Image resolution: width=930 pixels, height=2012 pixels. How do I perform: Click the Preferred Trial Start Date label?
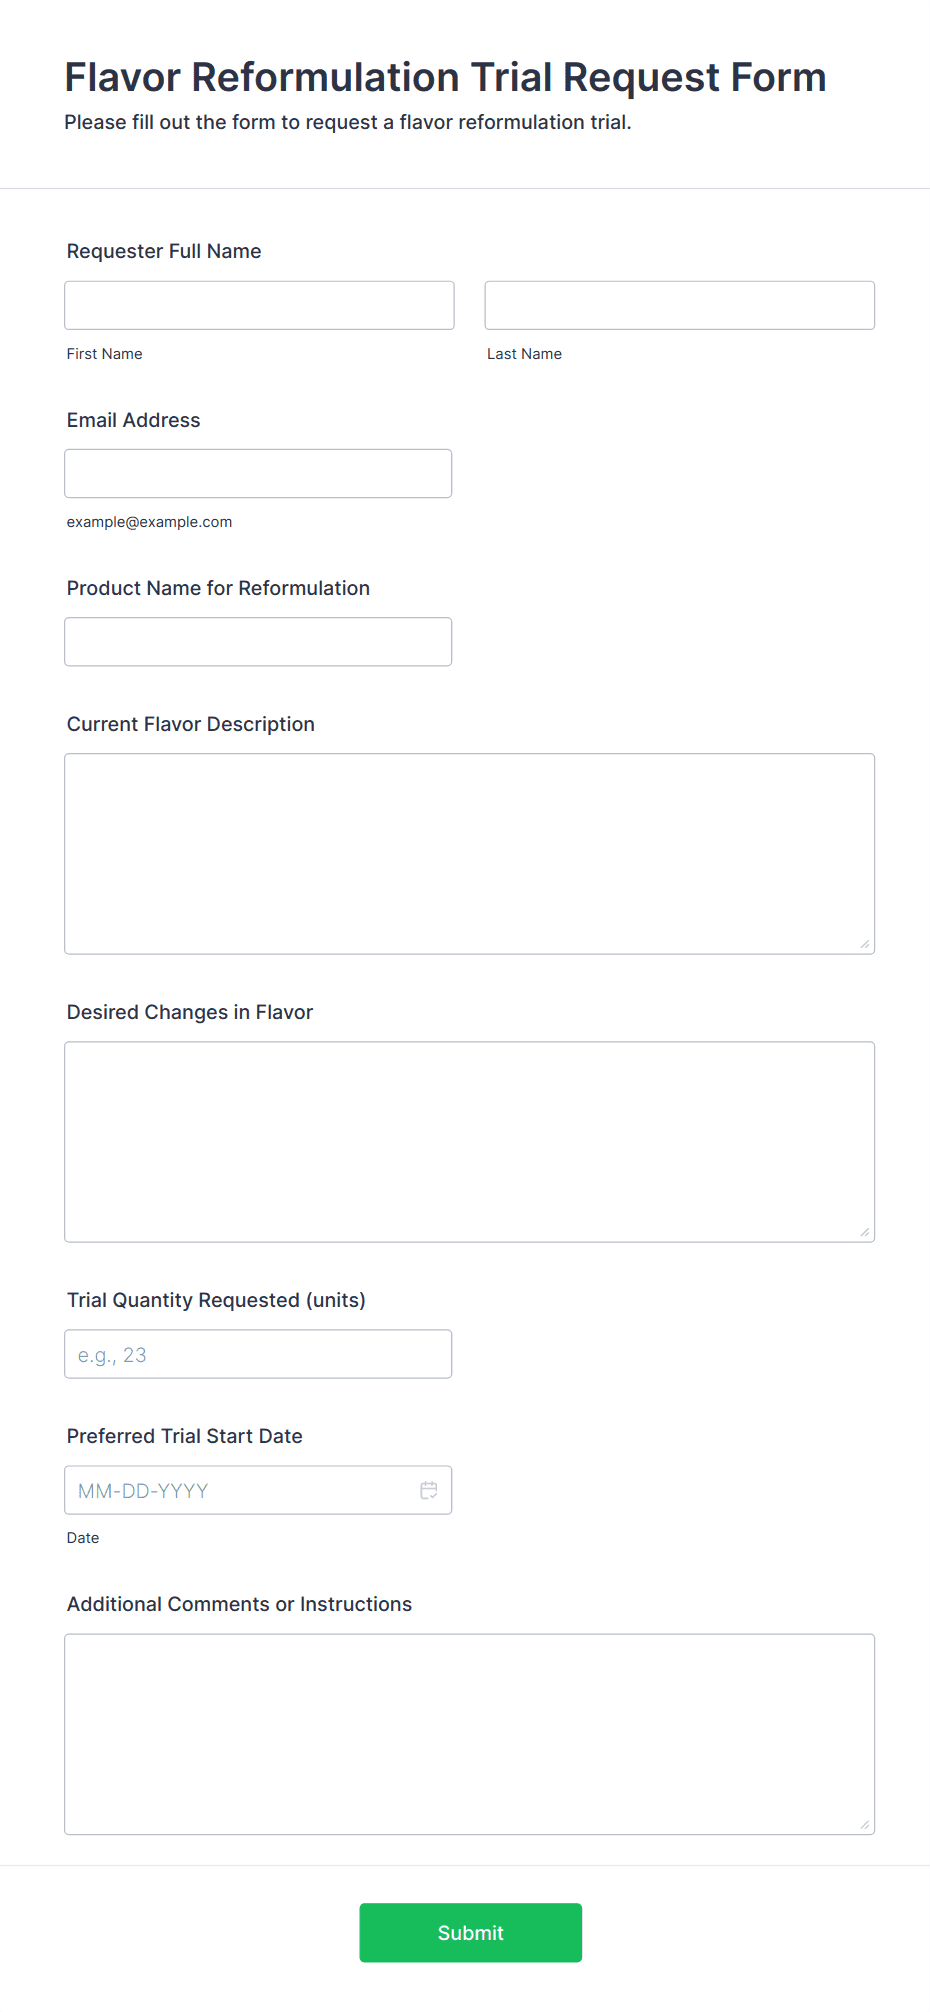(185, 1436)
